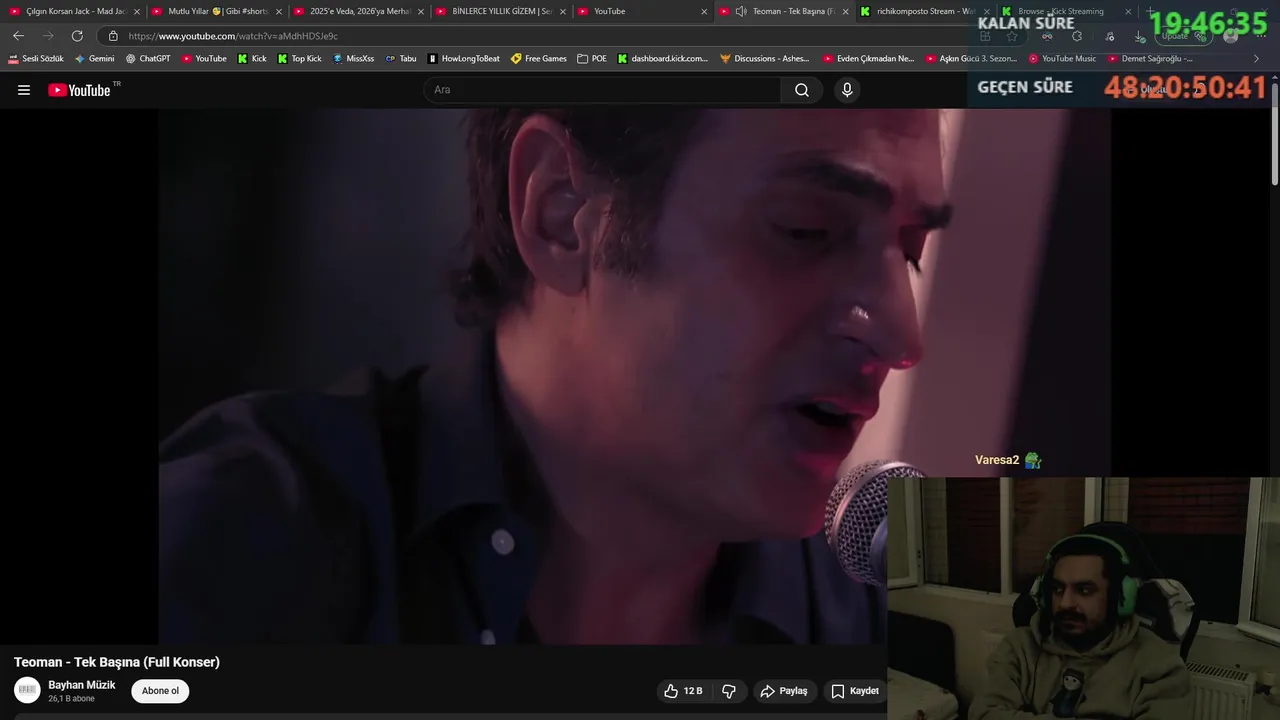Open Top Kick bookmark
Screen dimensions: 1280x720
click(299, 59)
